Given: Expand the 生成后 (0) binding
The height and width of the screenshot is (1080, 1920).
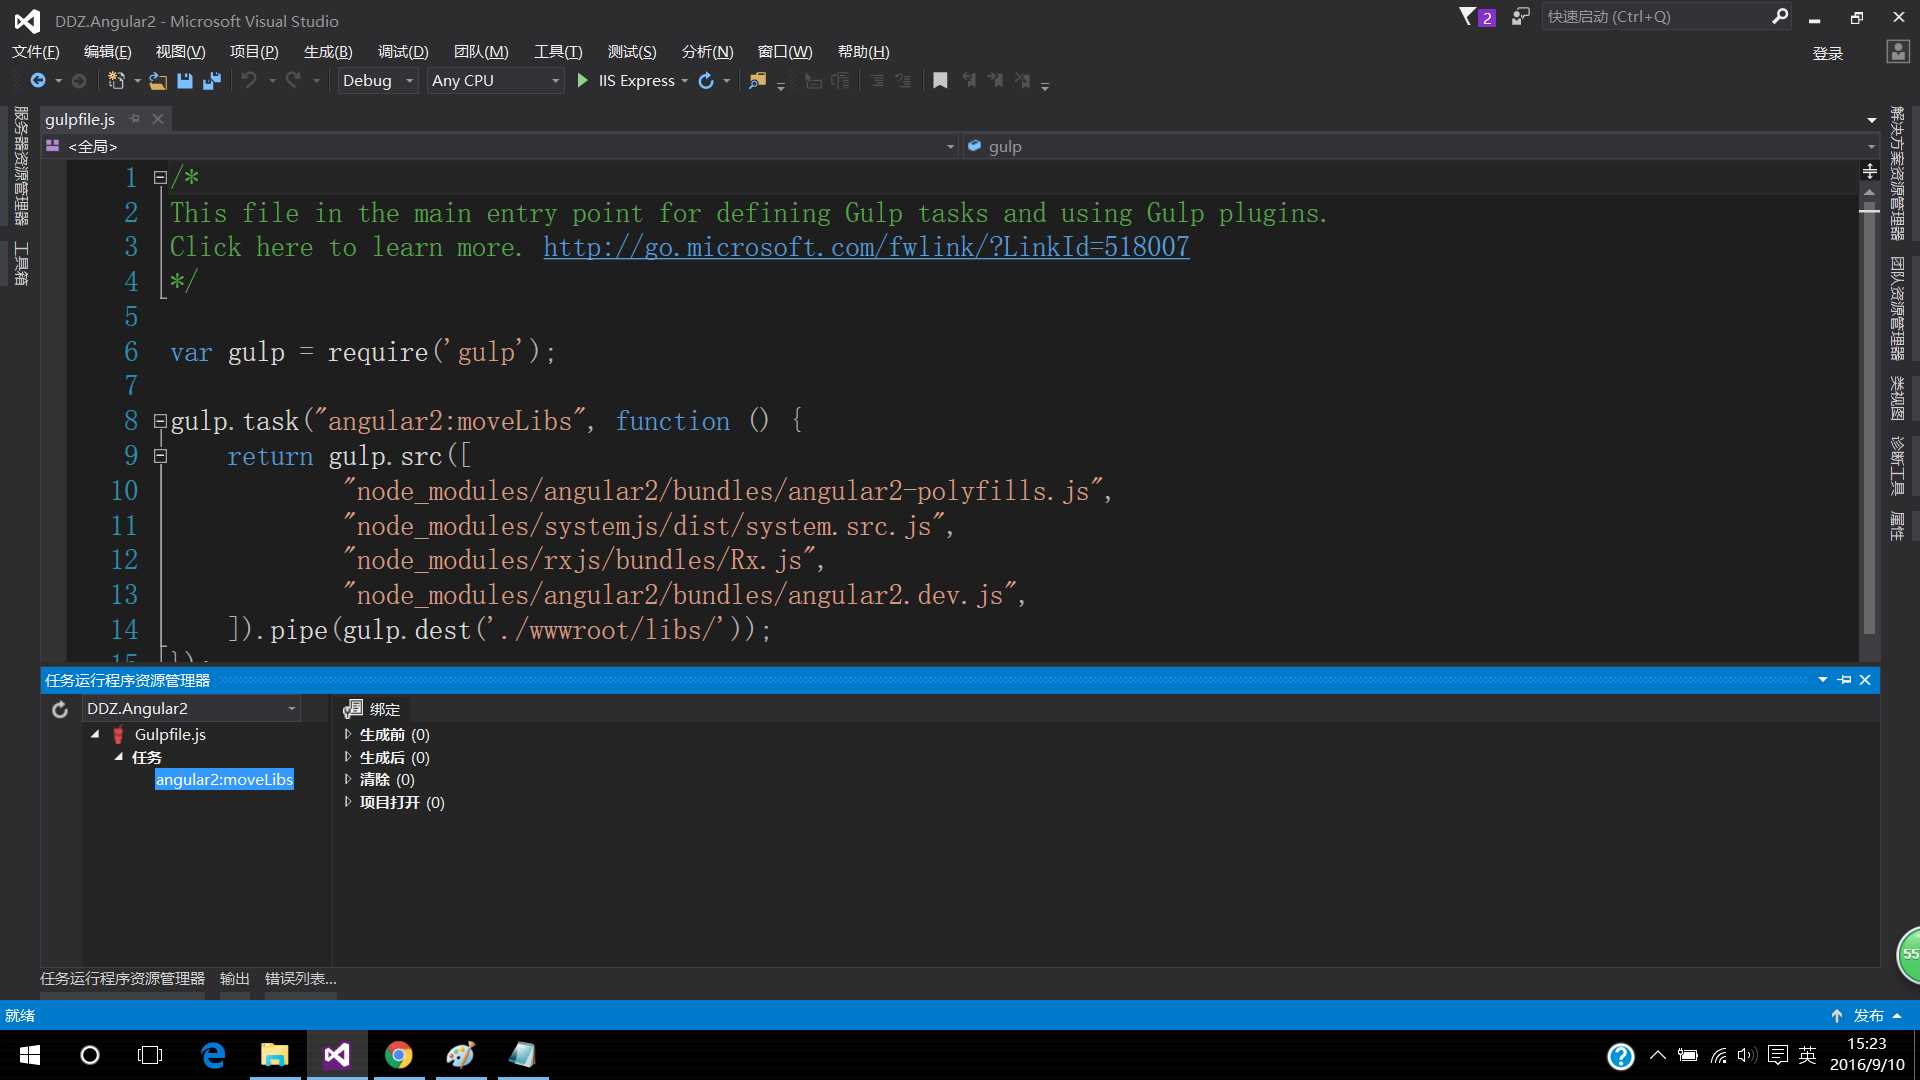Looking at the screenshot, I should 348,758.
